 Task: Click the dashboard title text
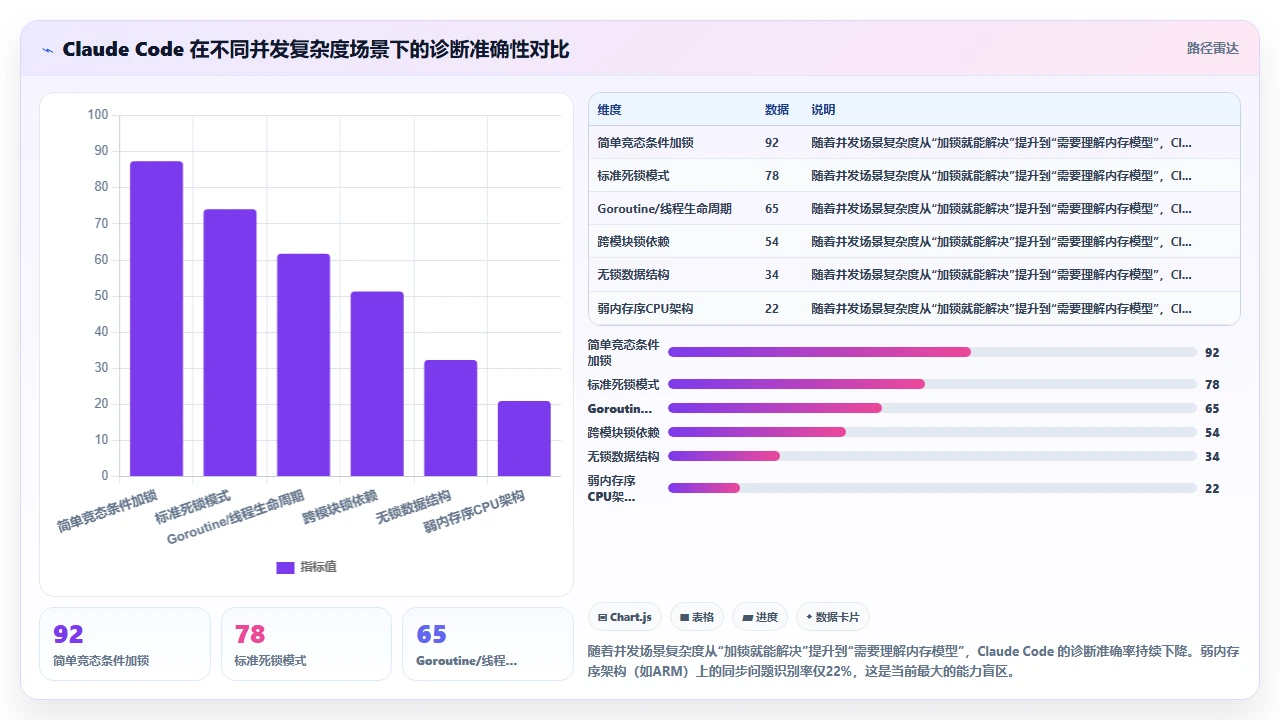pyautogui.click(x=316, y=49)
